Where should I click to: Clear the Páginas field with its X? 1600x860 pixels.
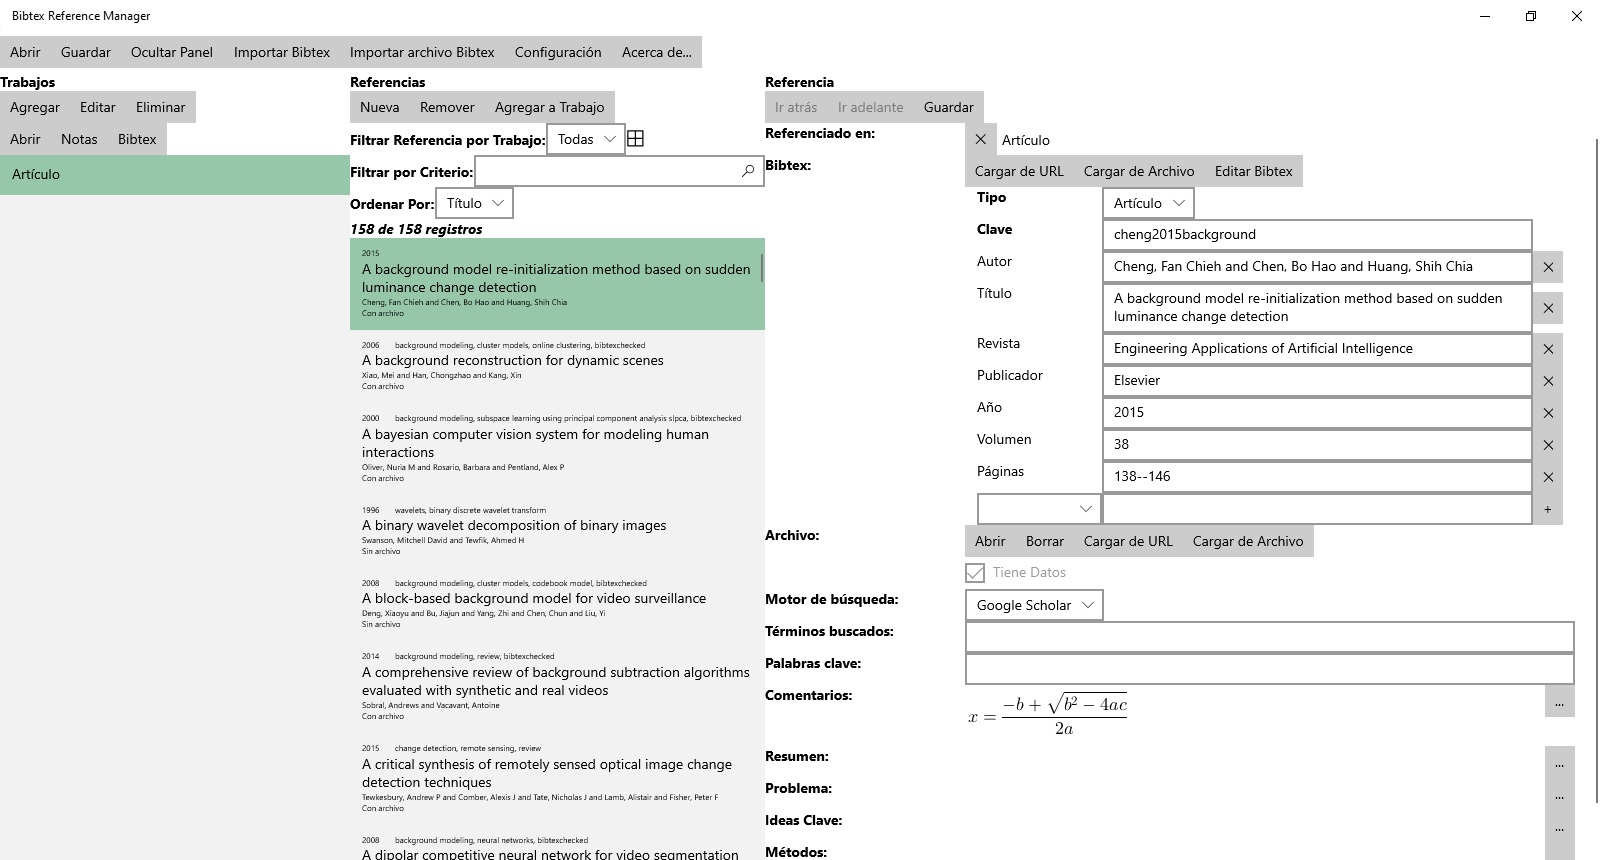pos(1548,477)
